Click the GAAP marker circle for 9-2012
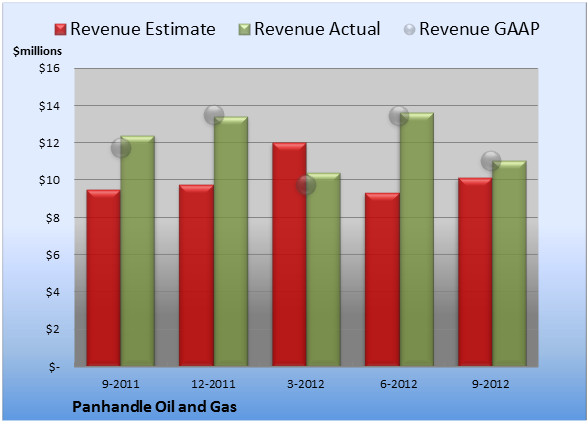This screenshot has height=422, width=588. tap(491, 161)
